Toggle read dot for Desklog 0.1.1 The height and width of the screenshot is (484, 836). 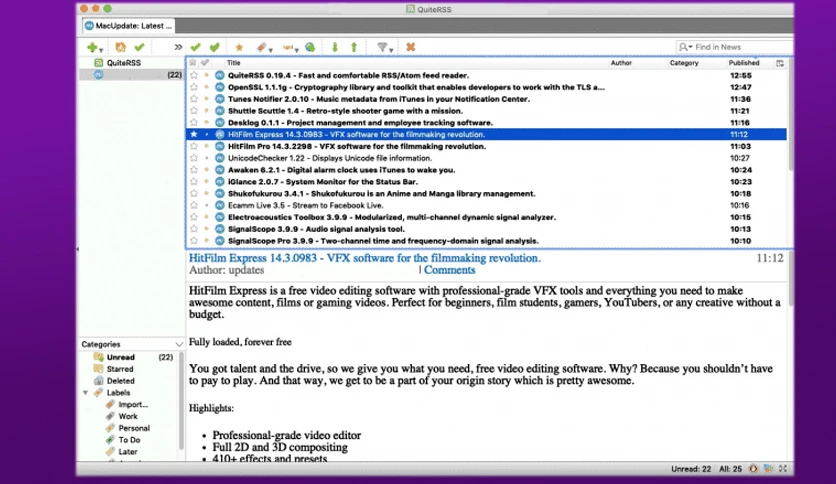(x=207, y=123)
